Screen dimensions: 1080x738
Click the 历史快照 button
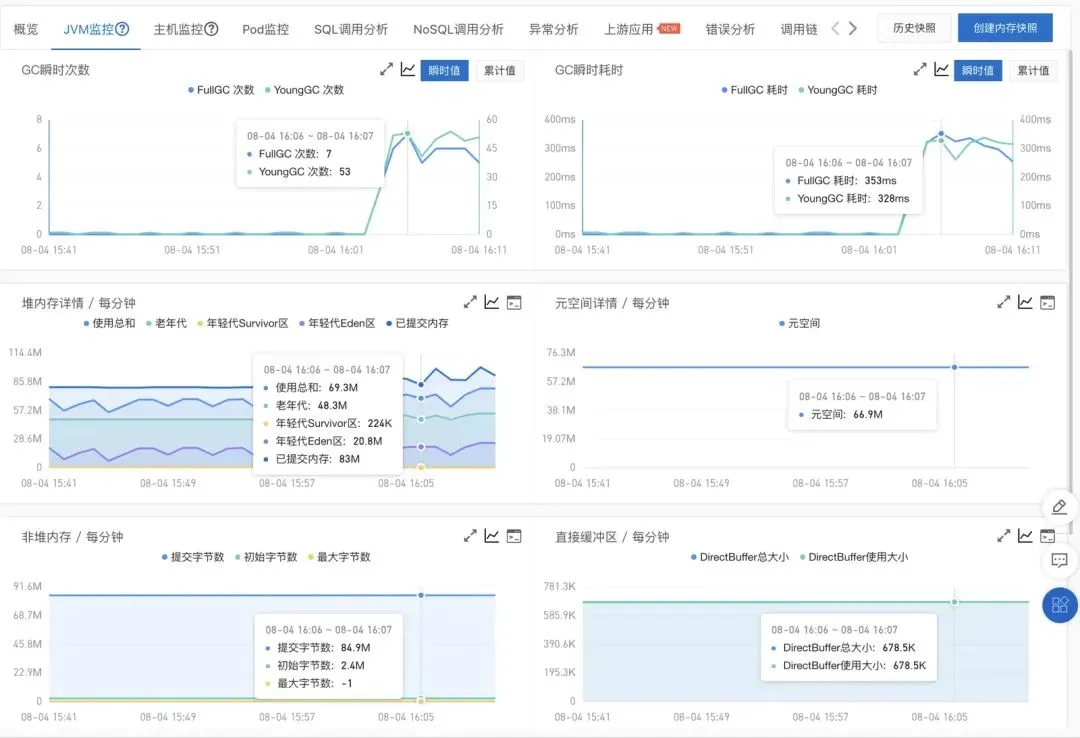pyautogui.click(x=914, y=28)
